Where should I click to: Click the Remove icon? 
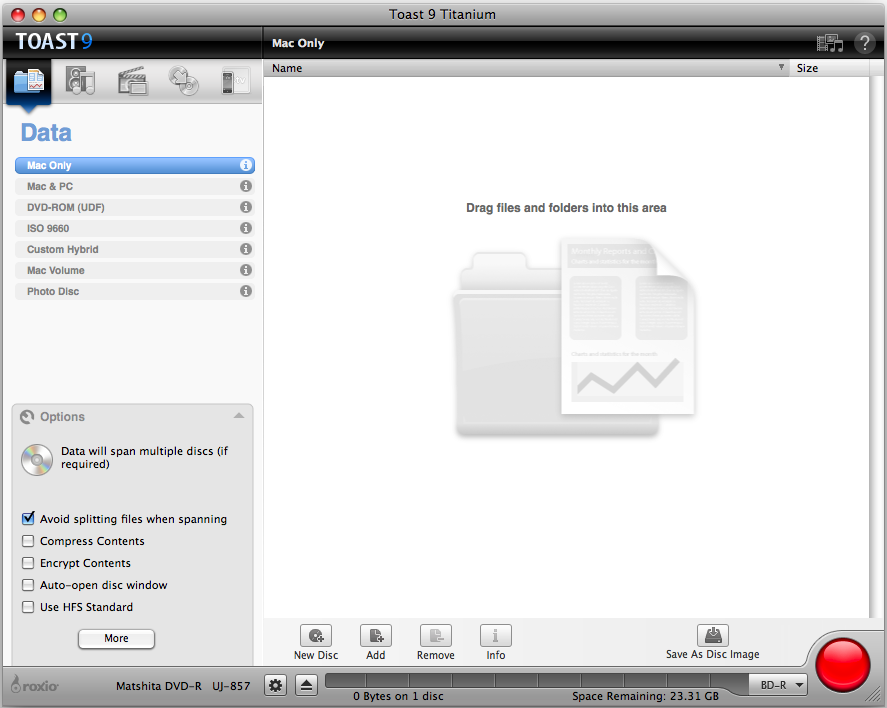click(436, 636)
